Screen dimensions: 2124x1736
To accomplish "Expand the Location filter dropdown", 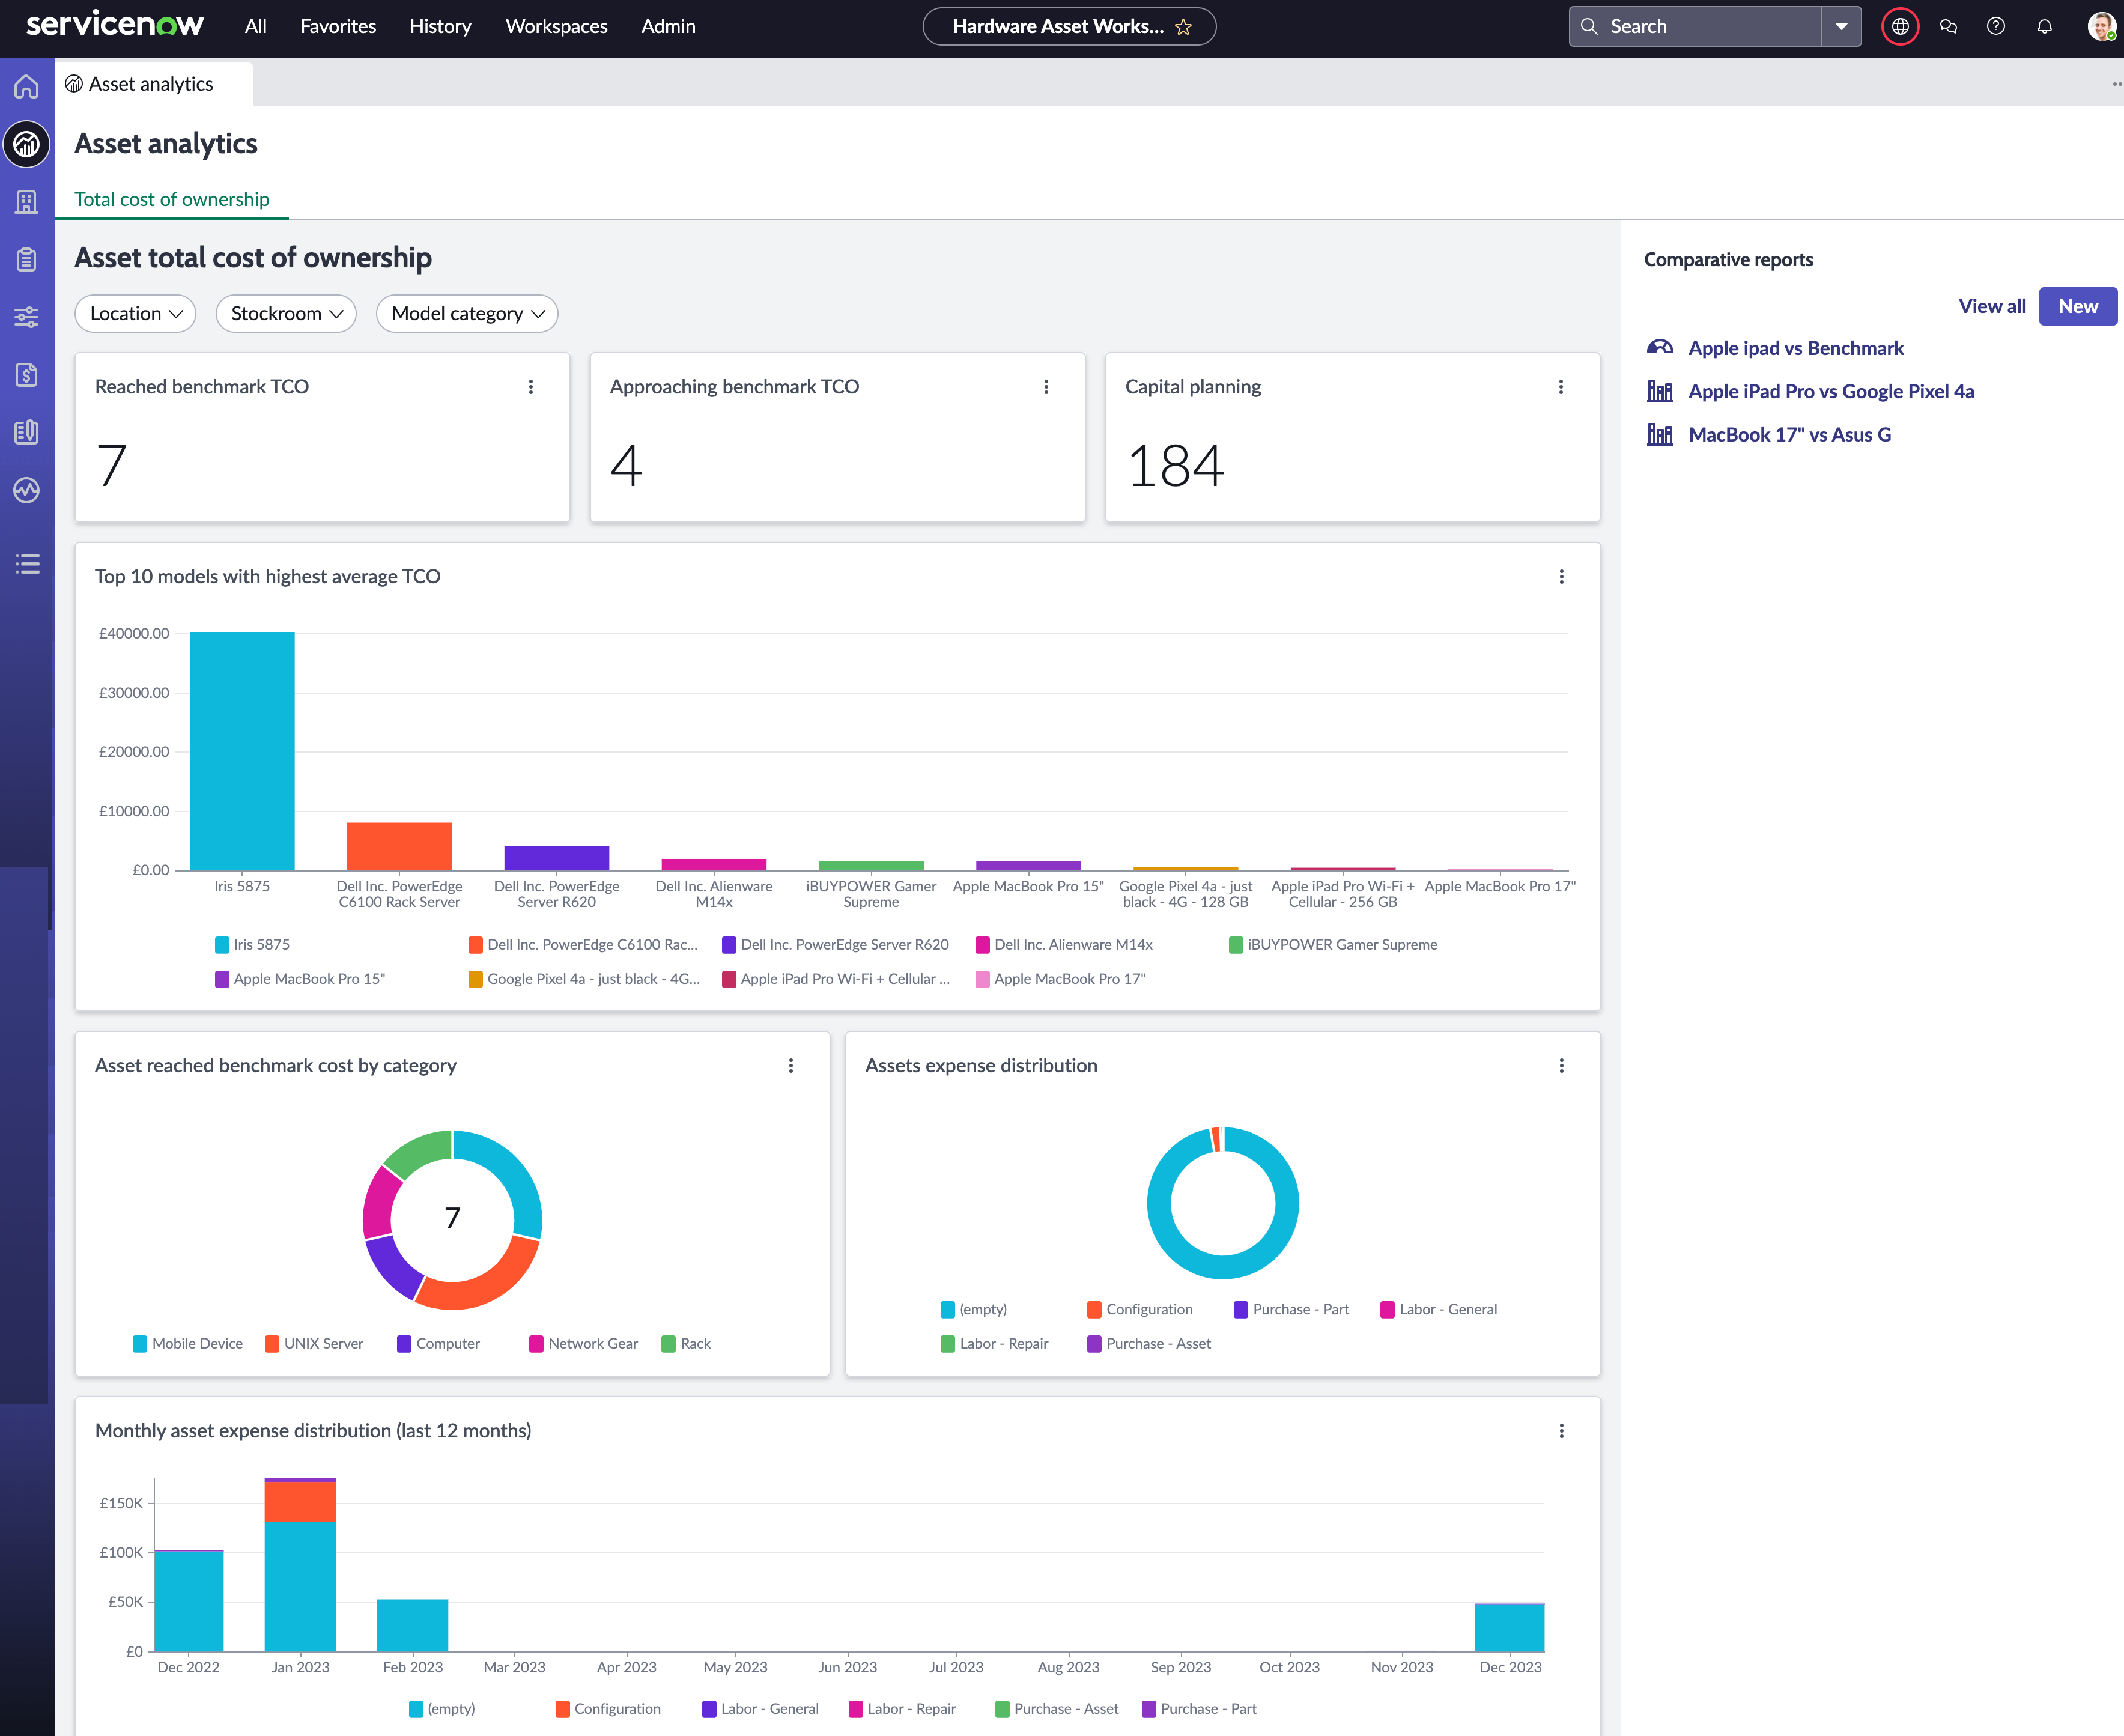I will click(136, 314).
